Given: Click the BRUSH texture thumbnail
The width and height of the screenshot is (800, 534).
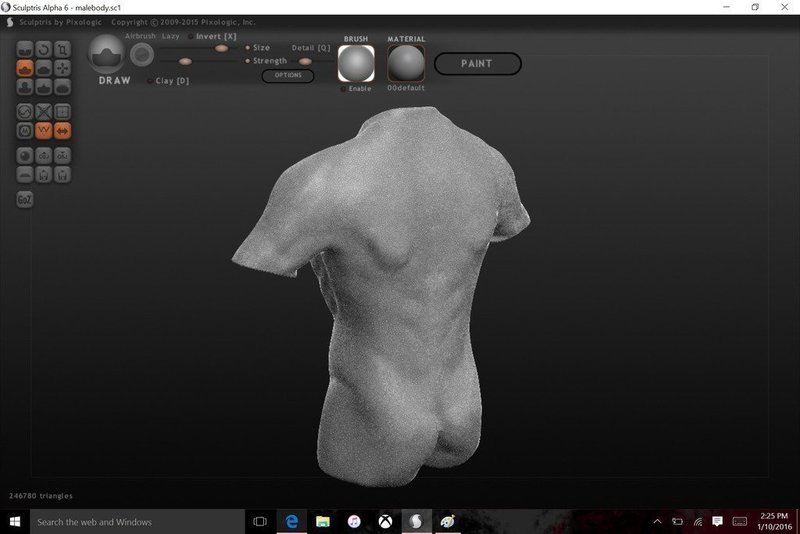Looking at the screenshot, I should (x=356, y=63).
